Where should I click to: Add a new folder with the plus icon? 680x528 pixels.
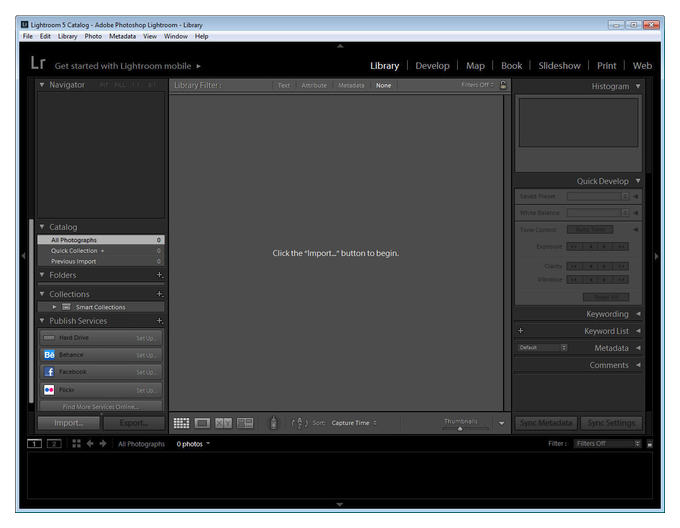pyautogui.click(x=160, y=275)
